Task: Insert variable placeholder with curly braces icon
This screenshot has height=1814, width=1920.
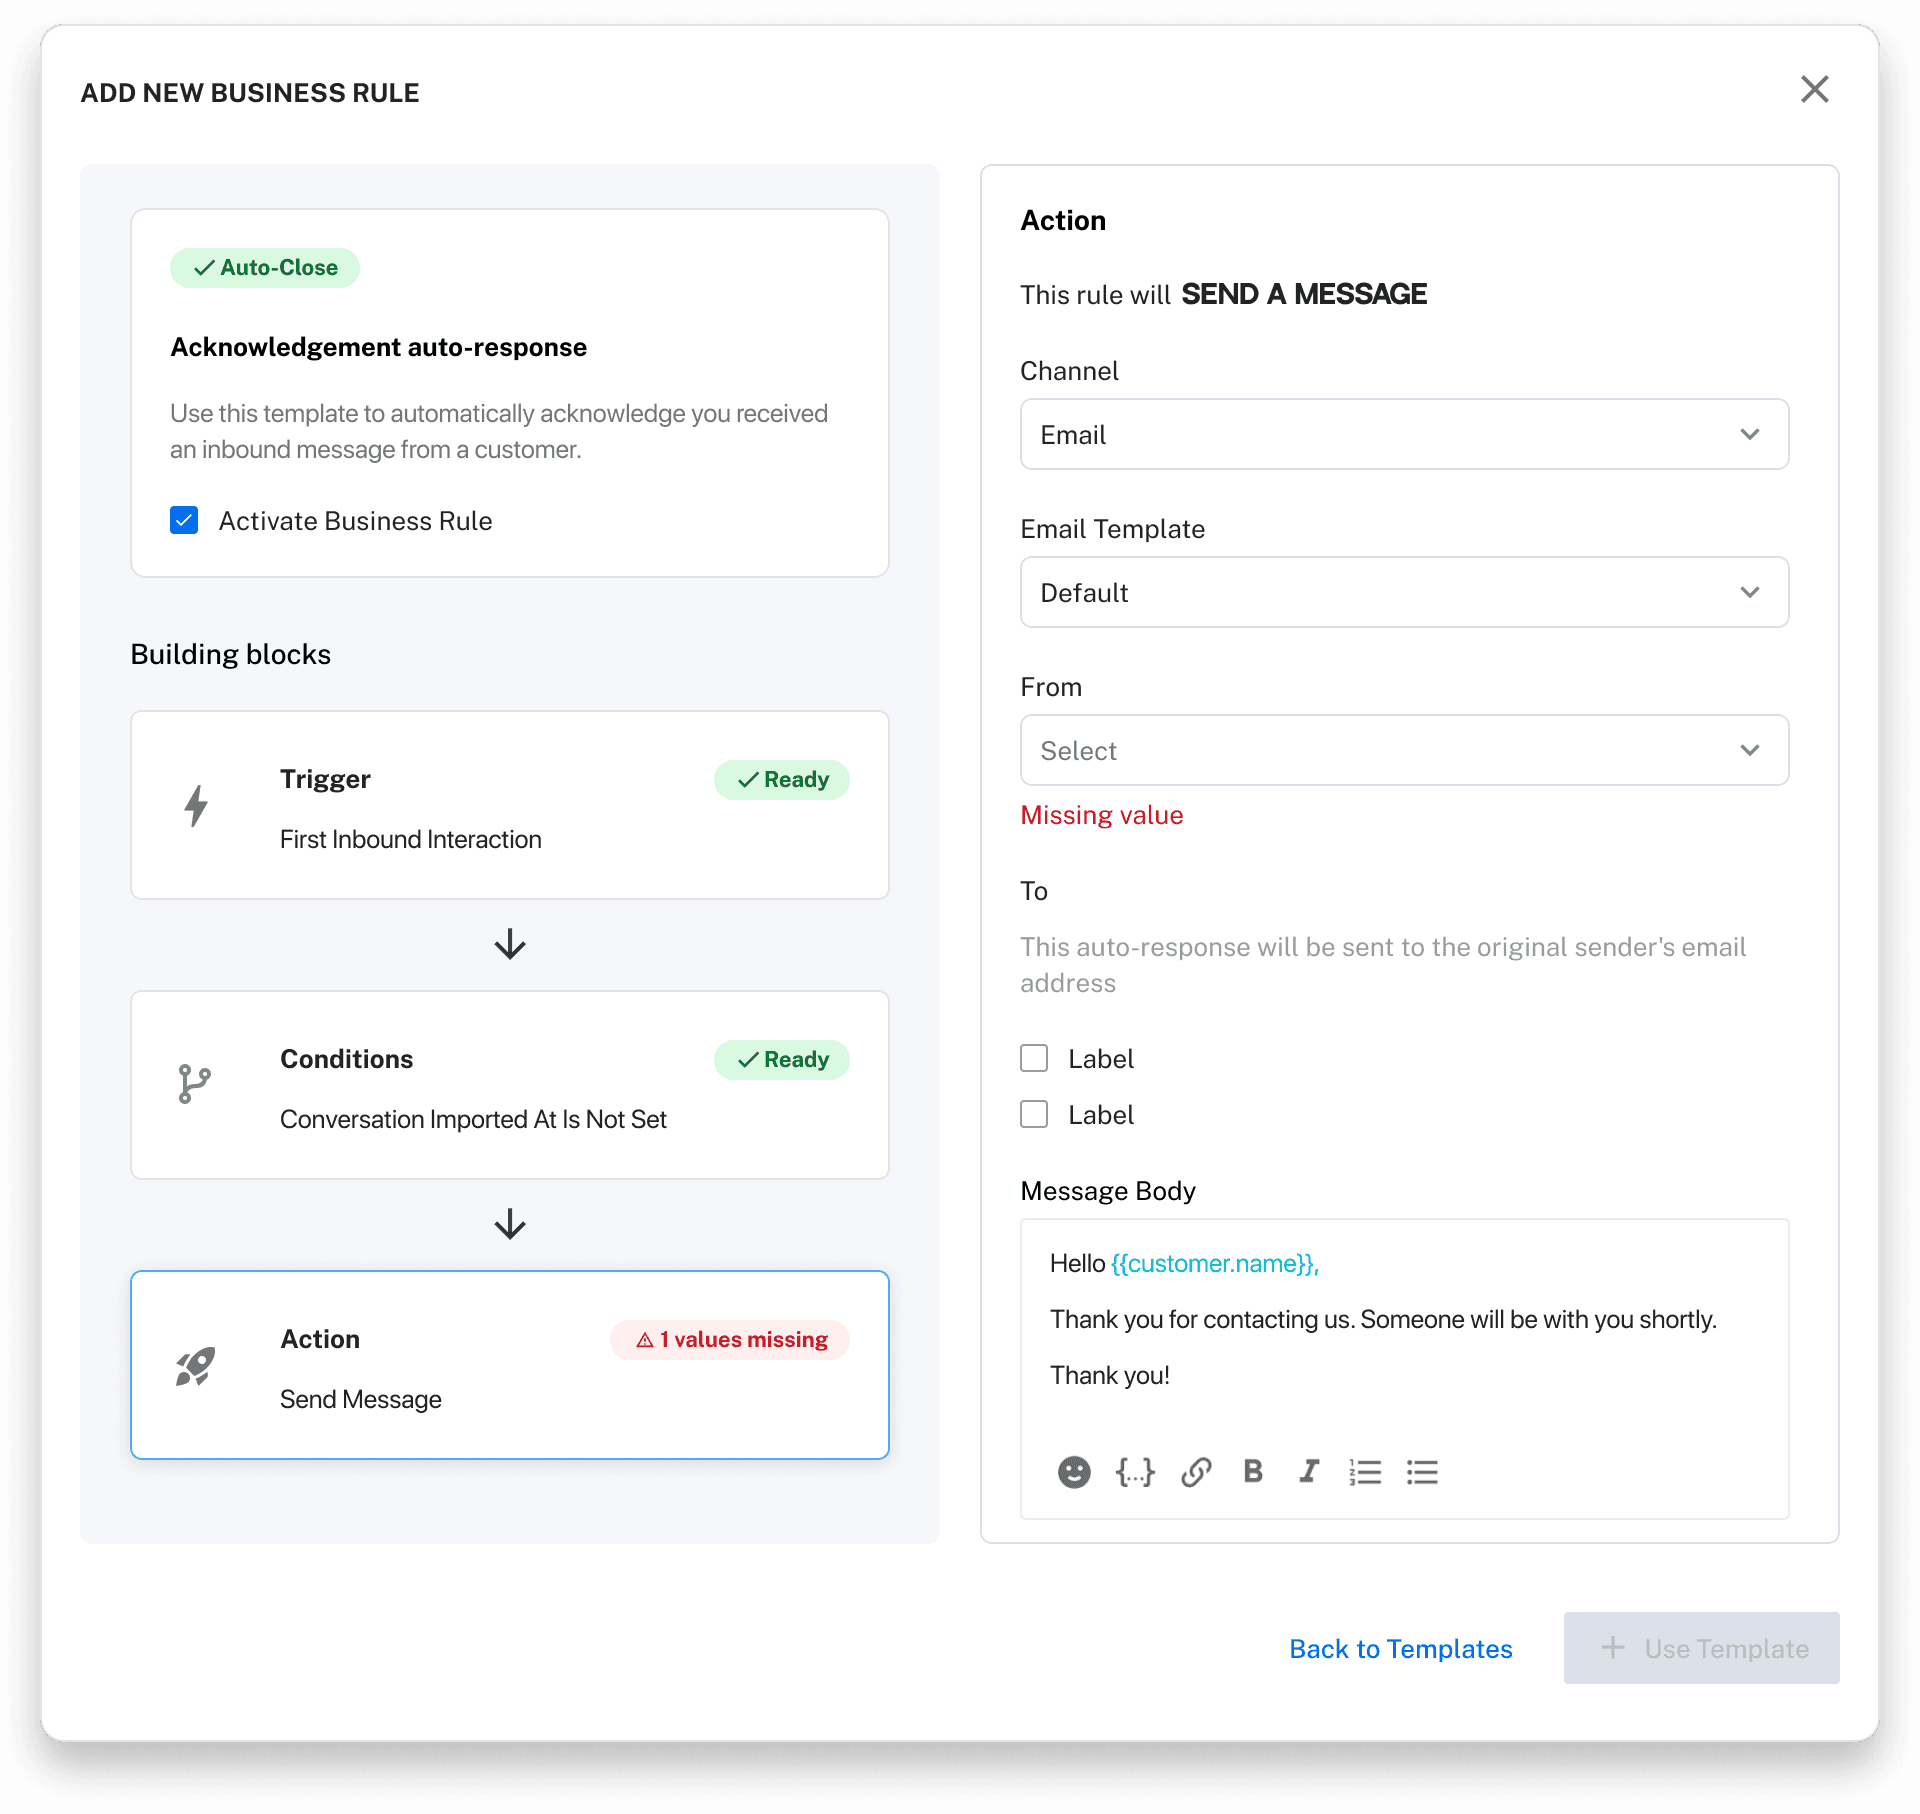Action: (x=1135, y=1472)
